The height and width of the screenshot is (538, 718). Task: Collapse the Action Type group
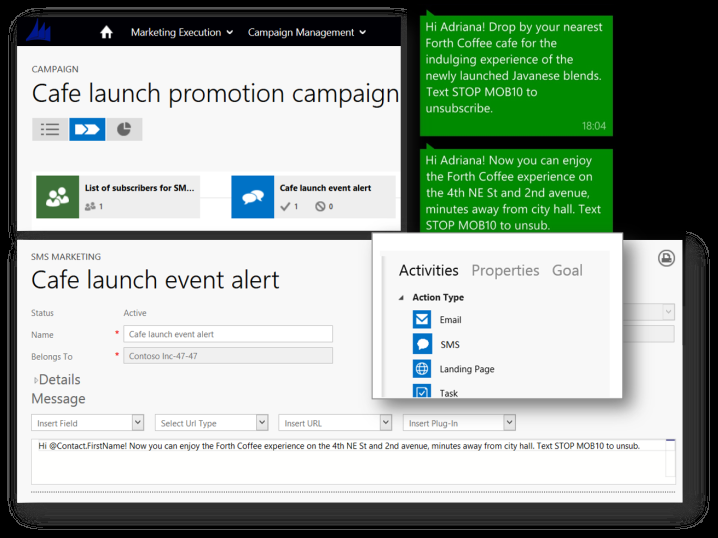401,298
